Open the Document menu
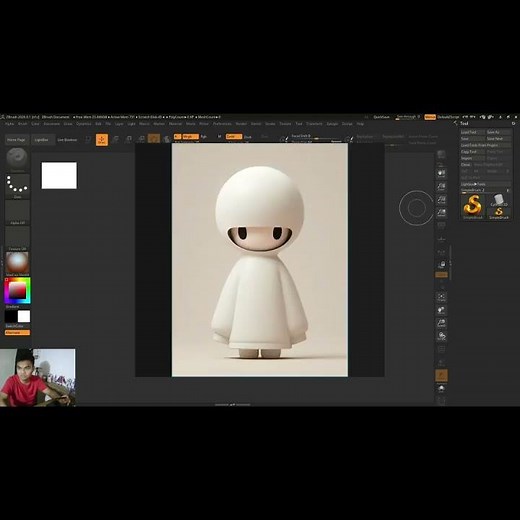 tap(52, 124)
